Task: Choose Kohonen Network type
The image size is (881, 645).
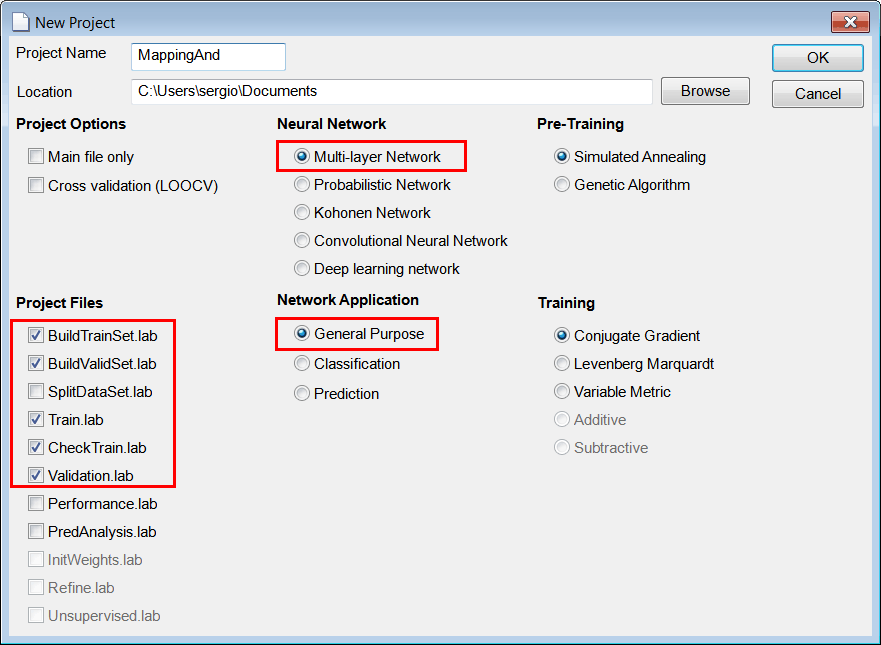Action: tap(302, 212)
